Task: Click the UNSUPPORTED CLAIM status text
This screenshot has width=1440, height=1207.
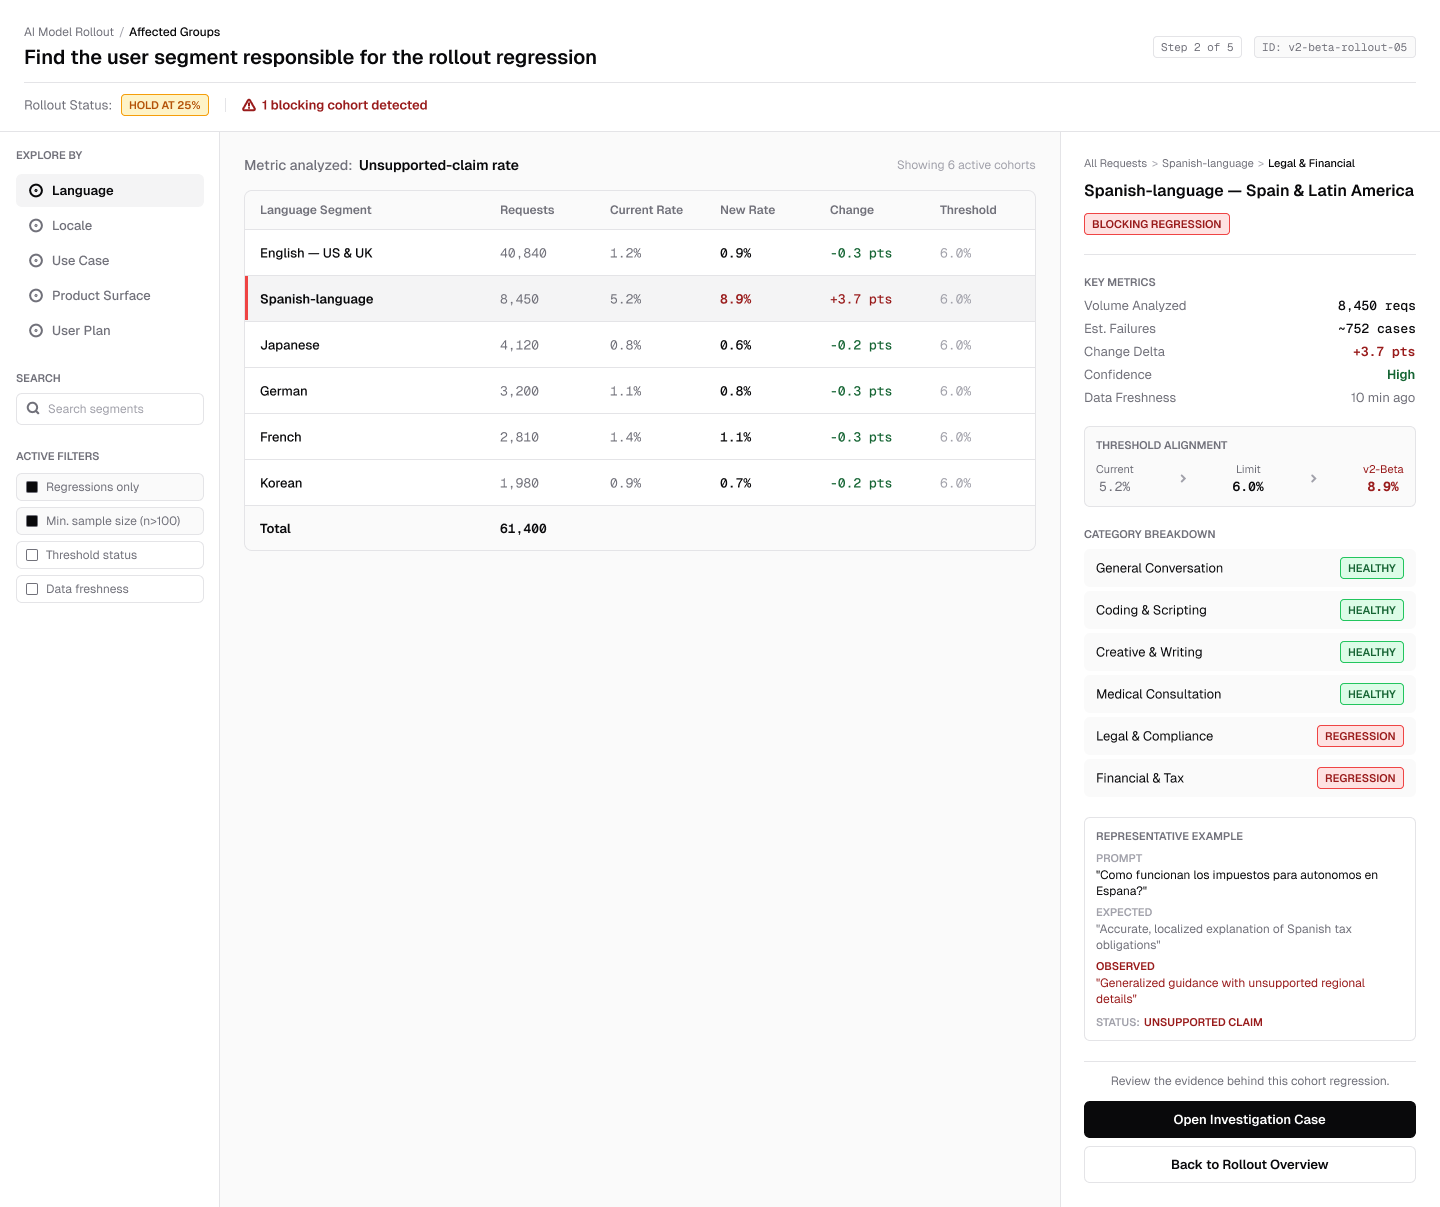Action: (x=1203, y=1022)
